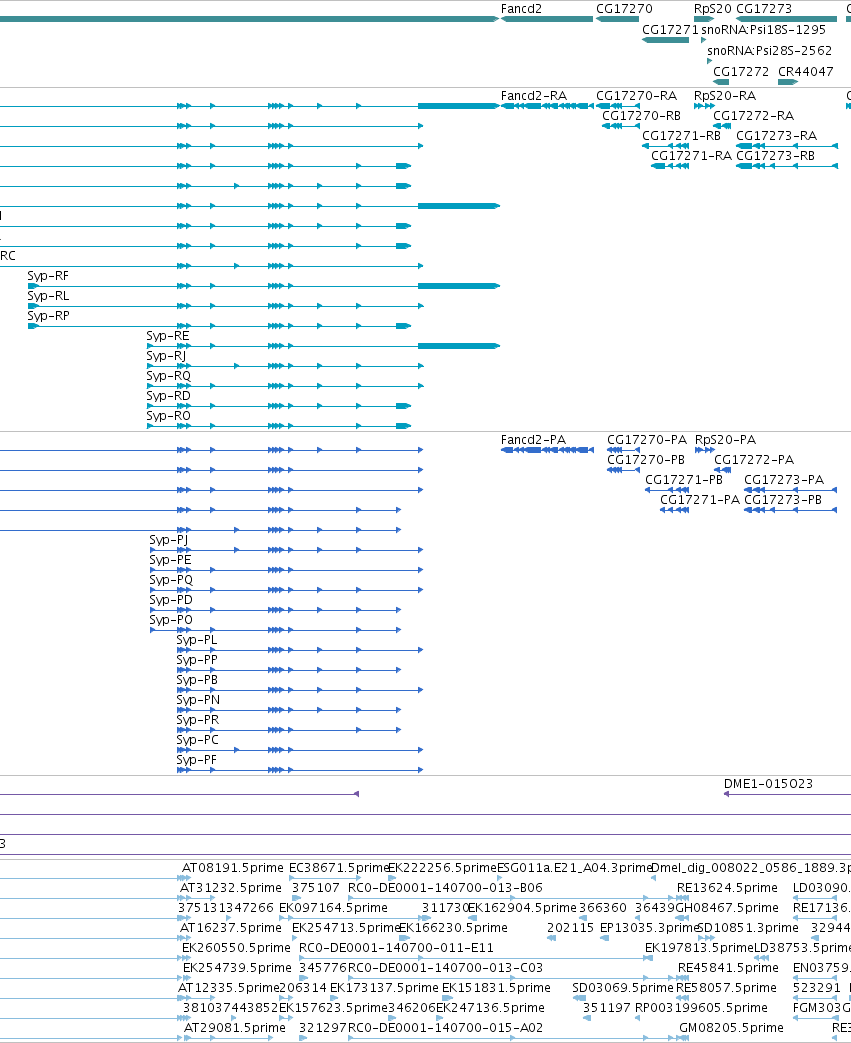Select snoRNA:Psi18S-1295 feature label
The height and width of the screenshot is (1043, 851).
point(763,30)
